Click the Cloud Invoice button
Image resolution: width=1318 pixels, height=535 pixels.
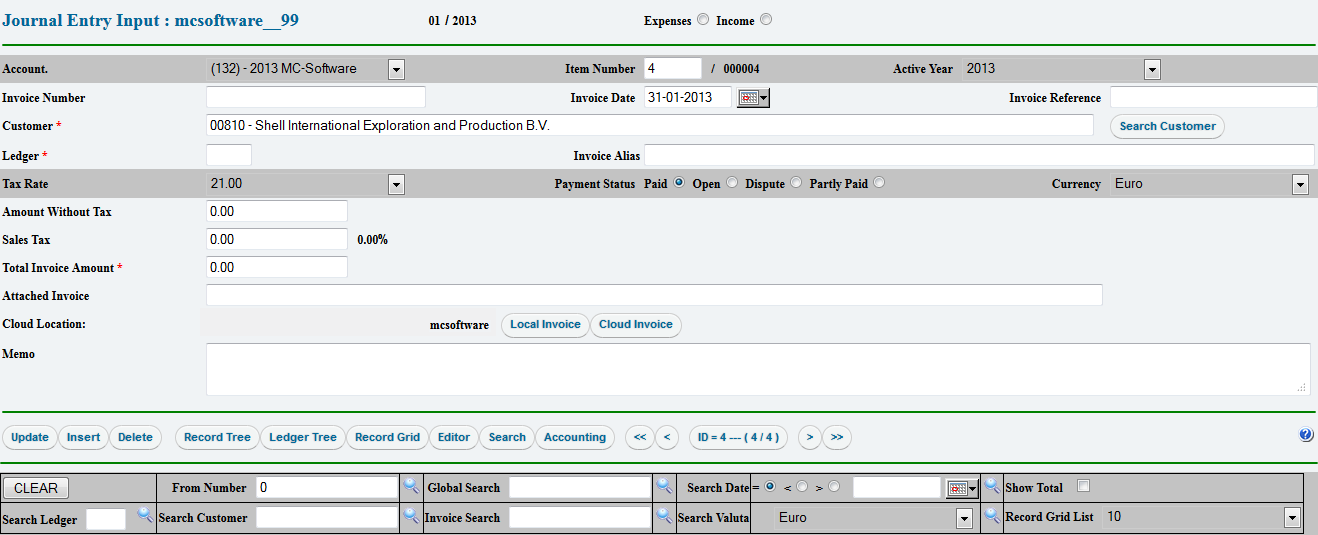pyautogui.click(x=636, y=324)
